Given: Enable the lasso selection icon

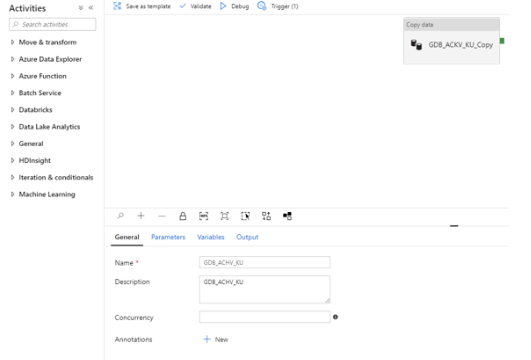Looking at the screenshot, I should tap(246, 216).
